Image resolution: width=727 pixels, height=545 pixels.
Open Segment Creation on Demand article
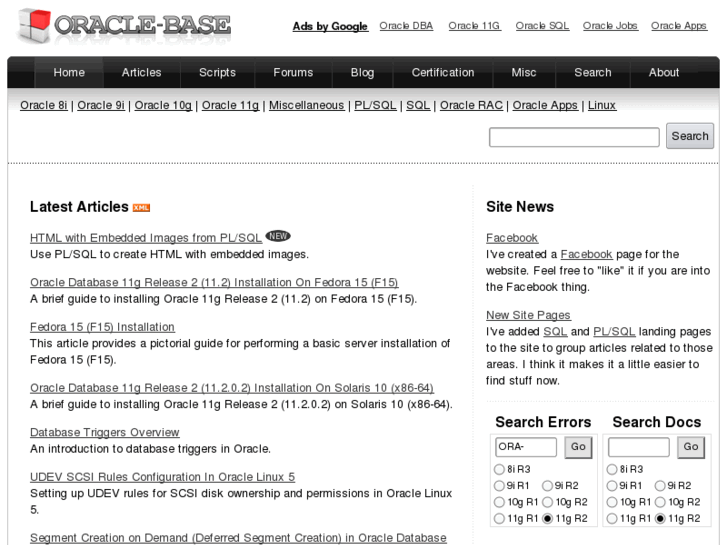coord(238,538)
